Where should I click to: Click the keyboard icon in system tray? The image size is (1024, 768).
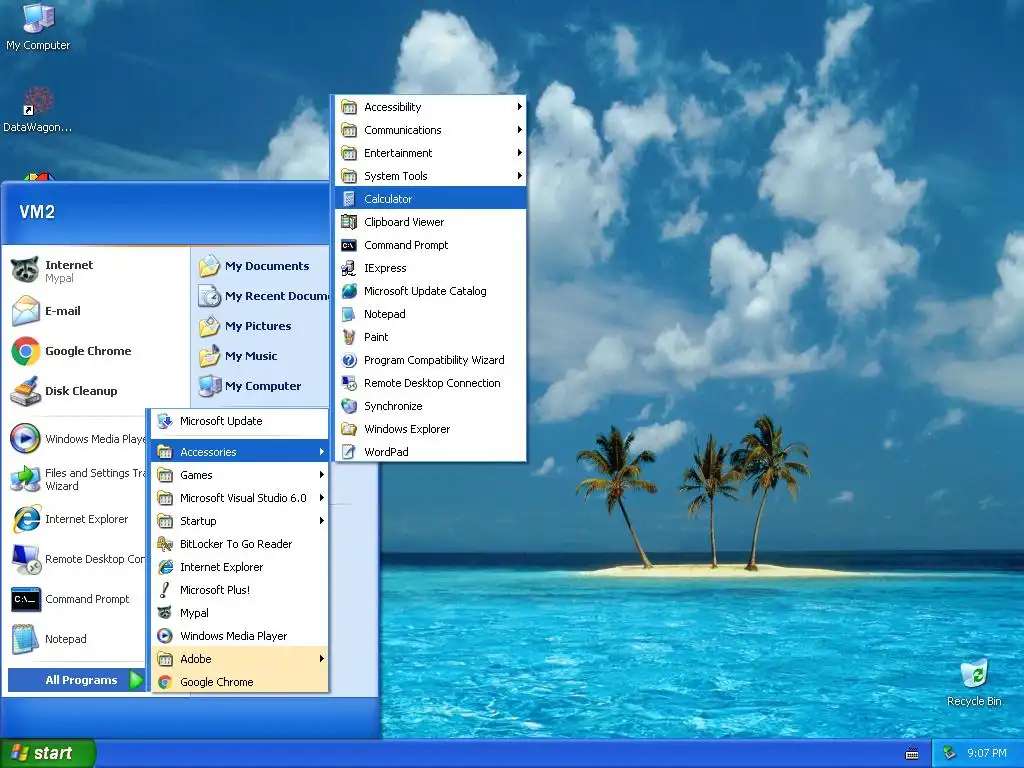[912, 754]
